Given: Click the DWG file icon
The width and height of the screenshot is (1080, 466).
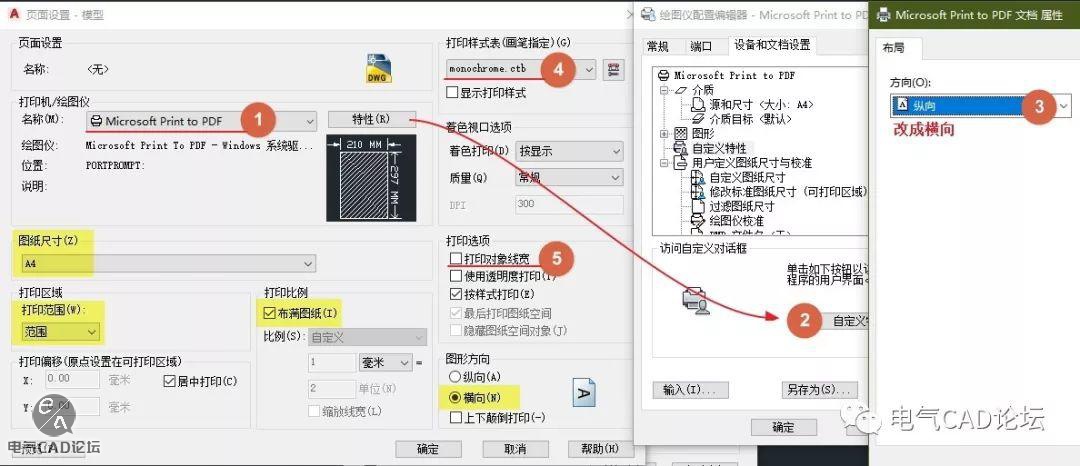Looking at the screenshot, I should coord(378,66).
